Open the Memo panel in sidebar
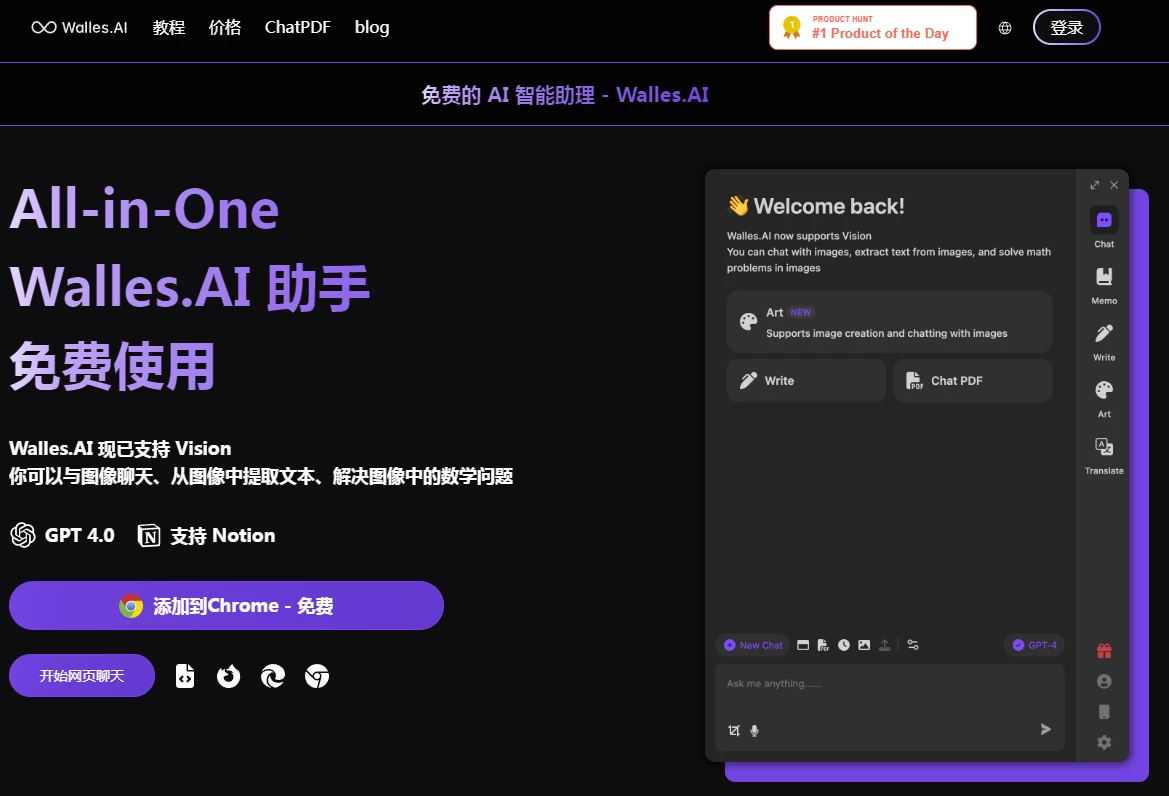This screenshot has width=1169, height=796. (x=1104, y=284)
